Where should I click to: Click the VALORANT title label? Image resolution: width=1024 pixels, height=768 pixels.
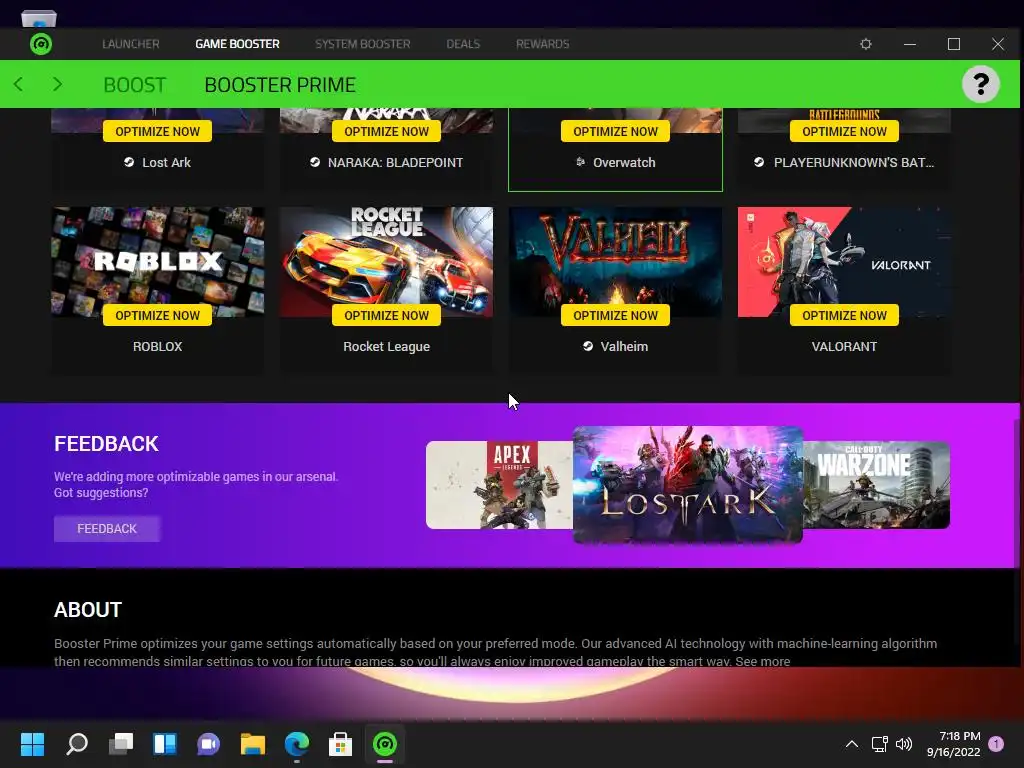[844, 347]
